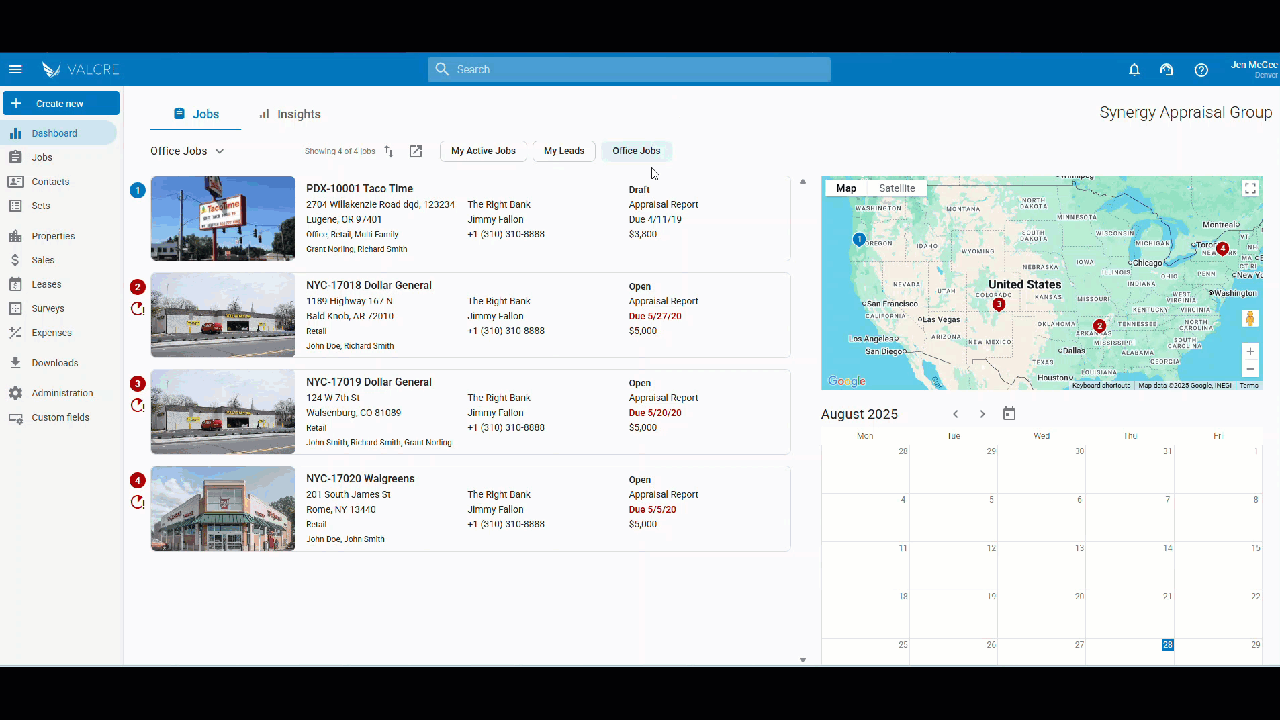Click map marker 2 in Arkansas
This screenshot has height=720, width=1280.
[x=1100, y=326]
